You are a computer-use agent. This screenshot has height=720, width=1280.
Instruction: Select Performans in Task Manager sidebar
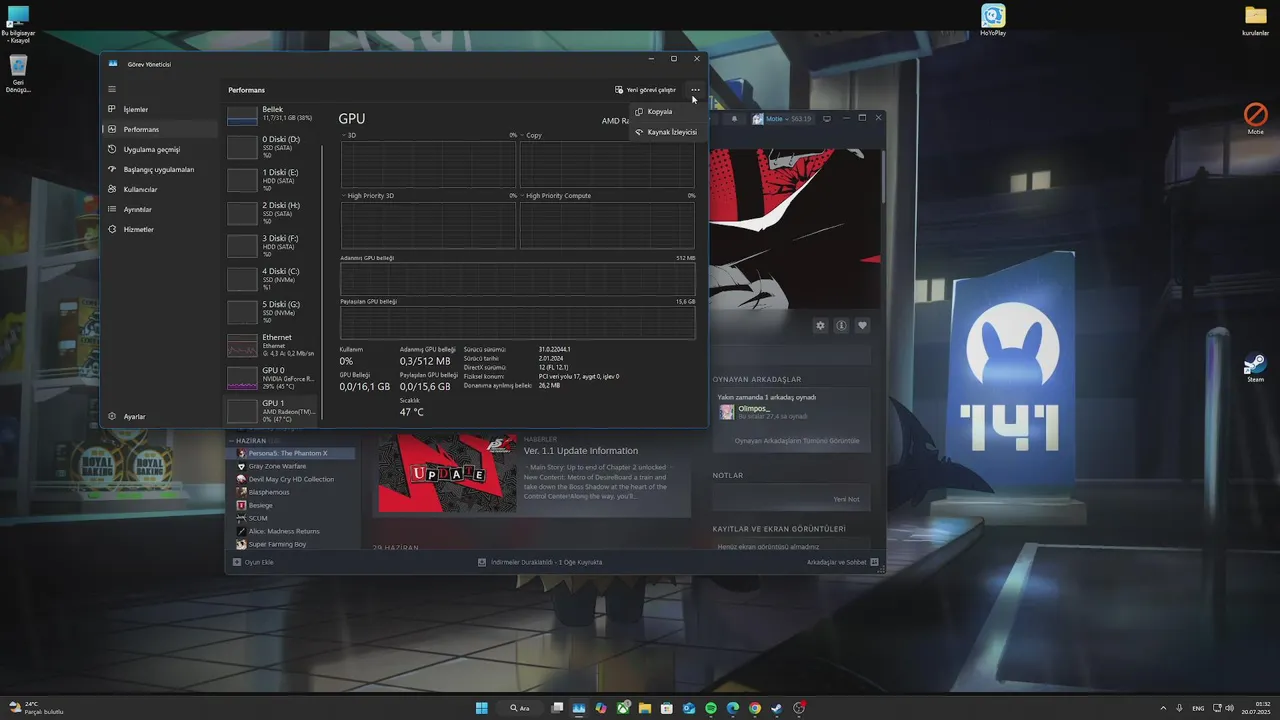[x=160, y=129]
